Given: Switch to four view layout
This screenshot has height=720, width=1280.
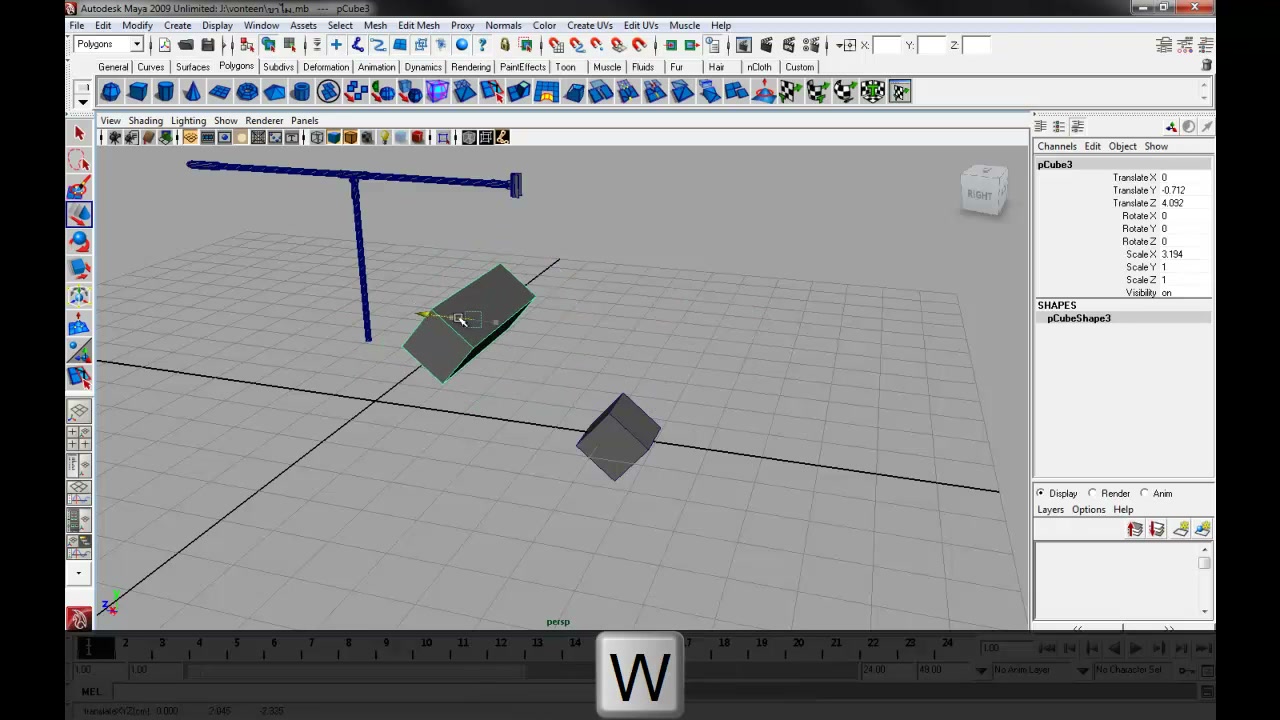Looking at the screenshot, I should point(79,438).
